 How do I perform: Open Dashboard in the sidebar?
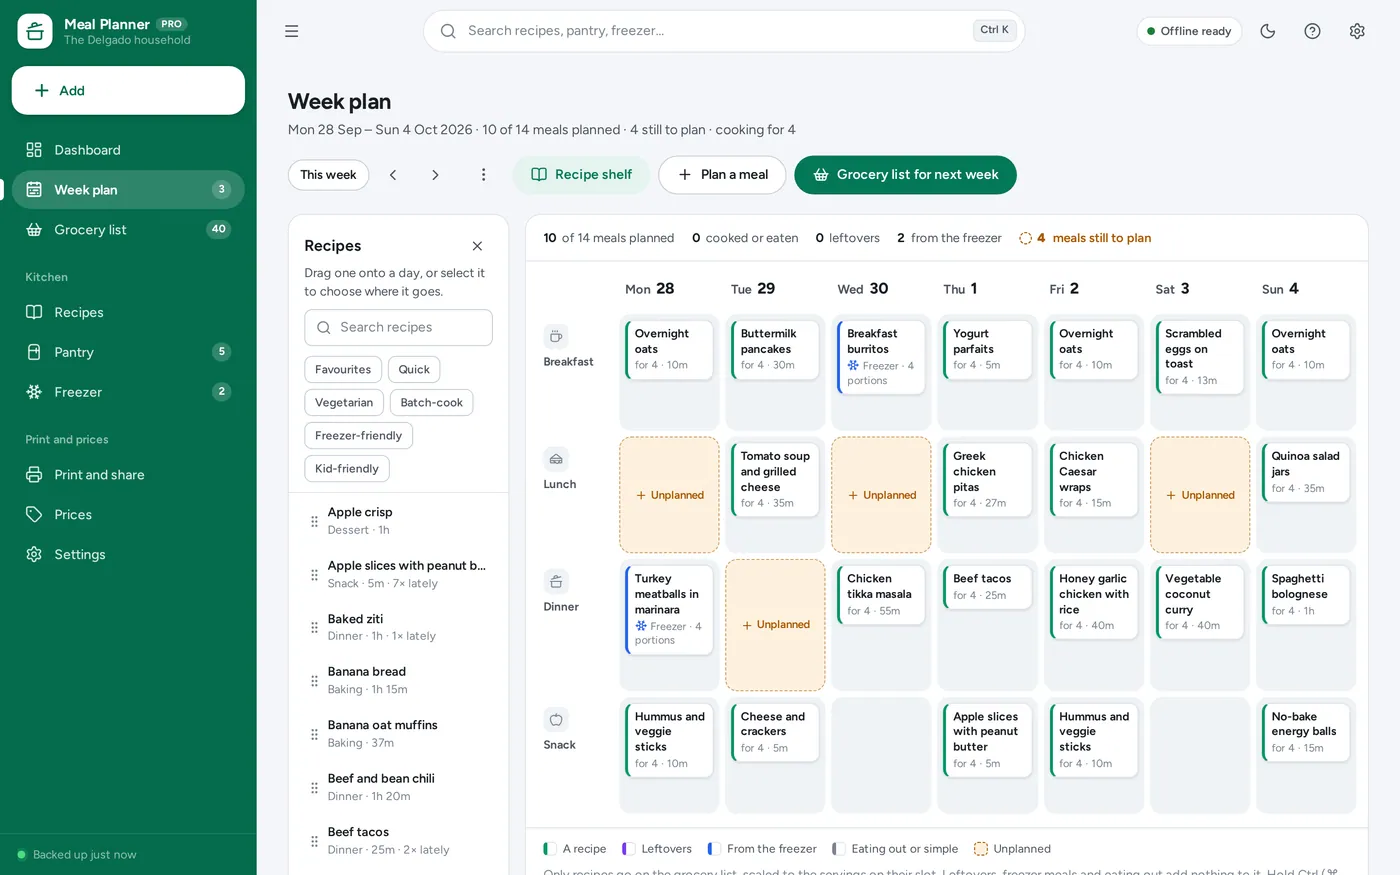[128, 150]
